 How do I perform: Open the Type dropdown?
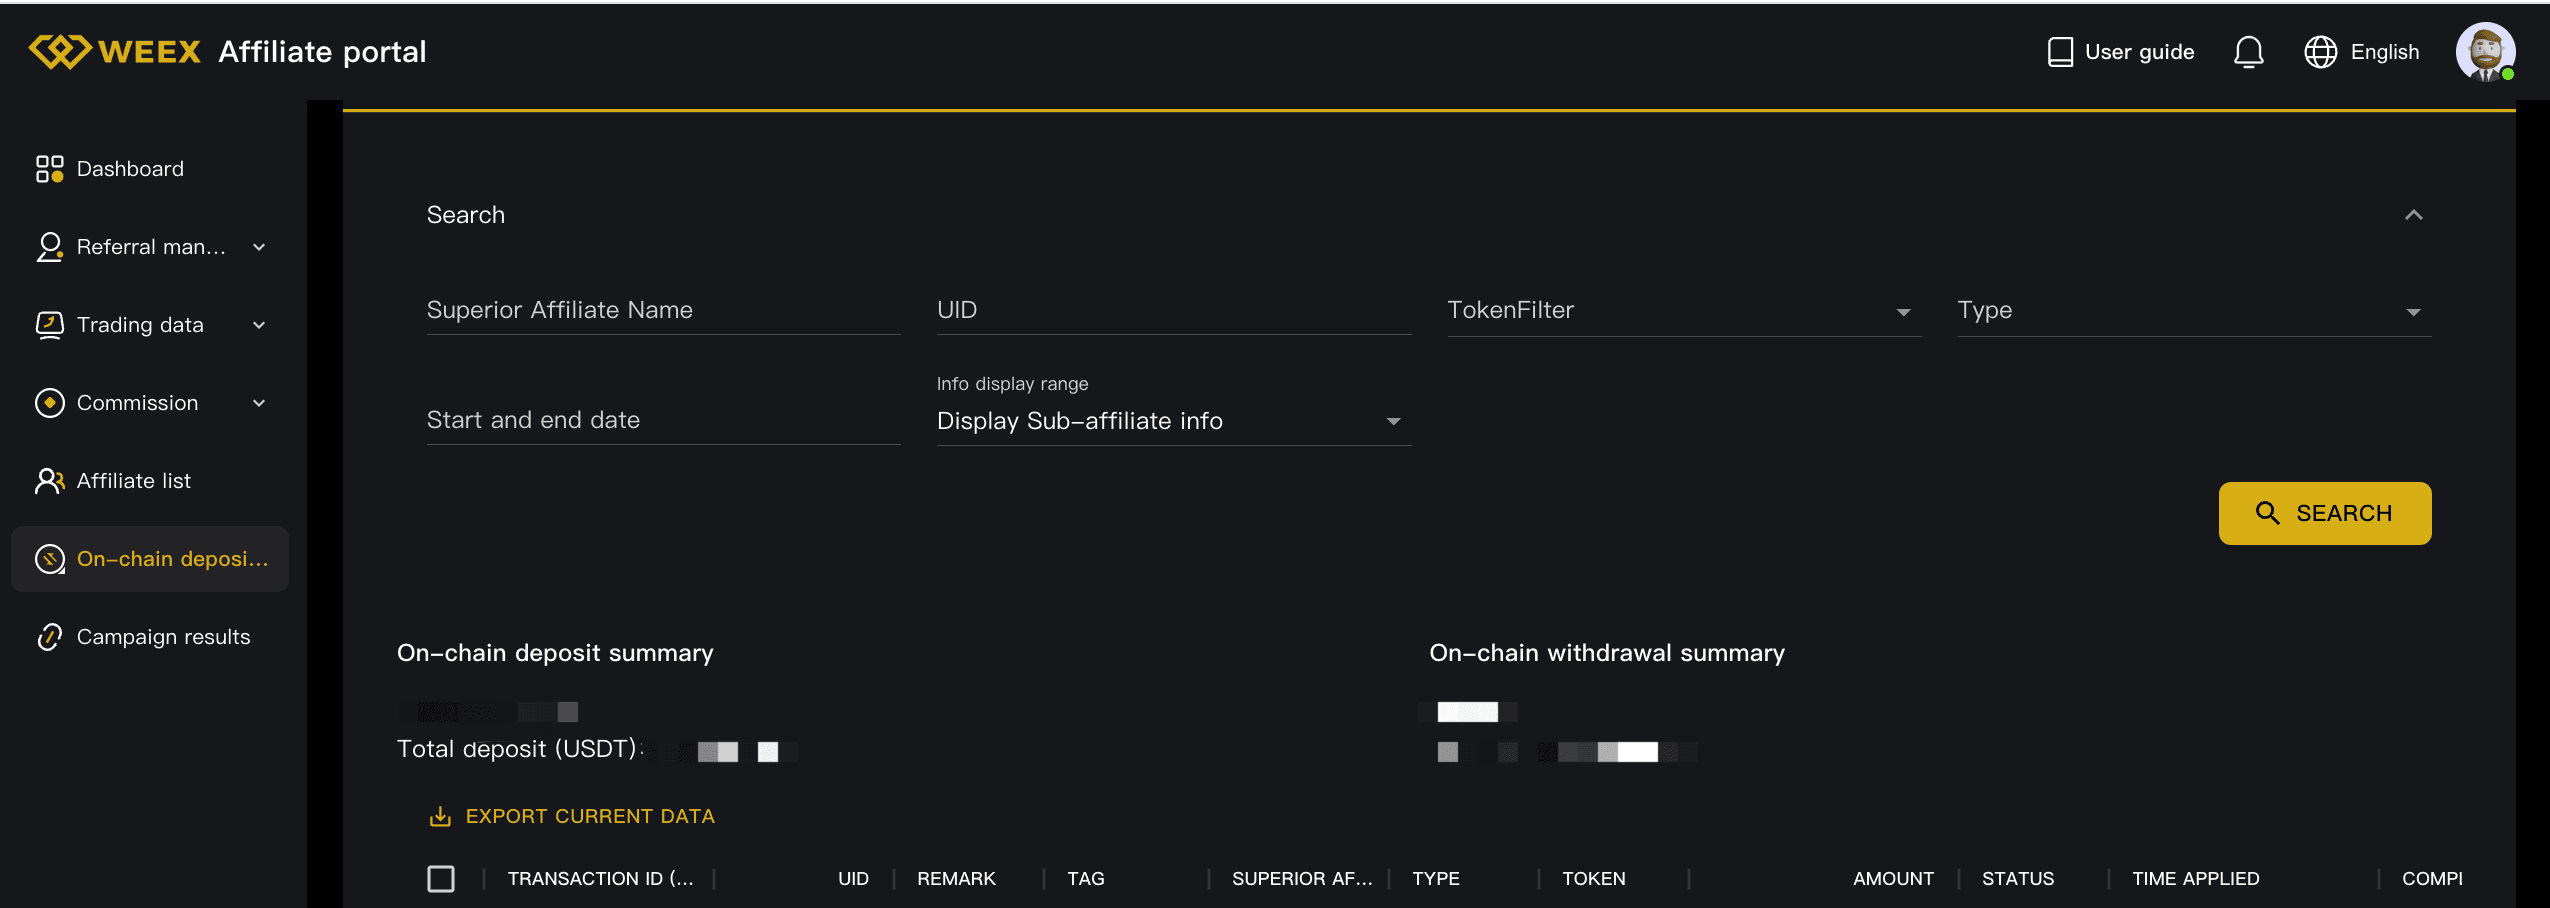tap(2193, 311)
